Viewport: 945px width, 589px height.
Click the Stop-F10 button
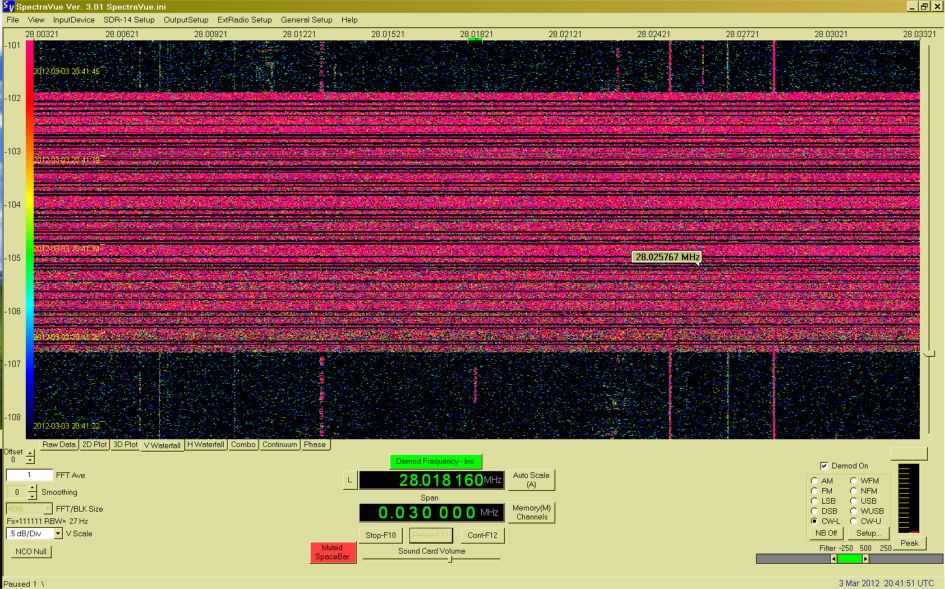pyautogui.click(x=381, y=535)
